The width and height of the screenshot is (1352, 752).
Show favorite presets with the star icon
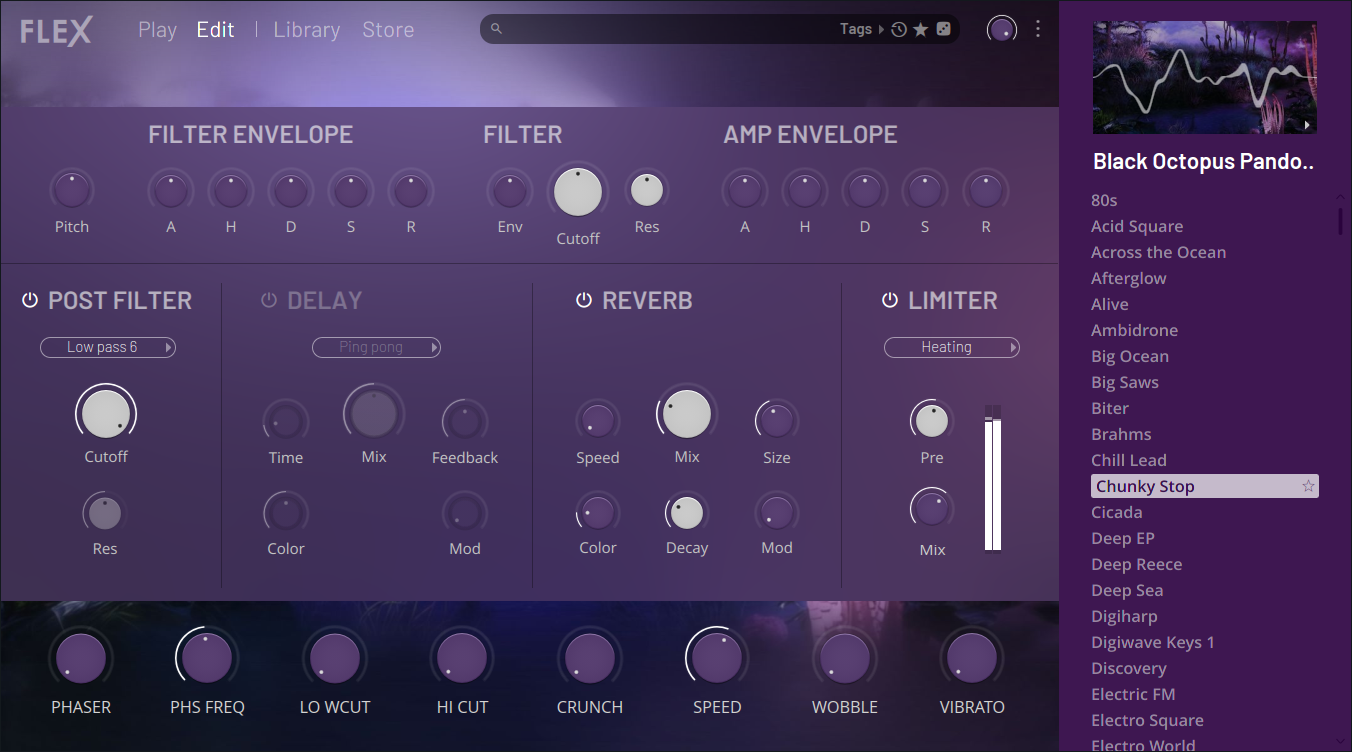pos(921,29)
